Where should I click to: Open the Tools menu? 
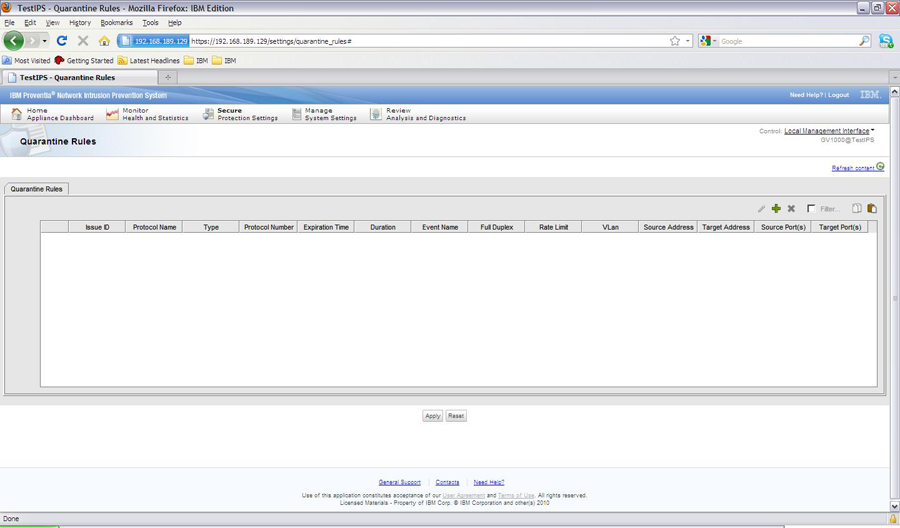pos(150,22)
